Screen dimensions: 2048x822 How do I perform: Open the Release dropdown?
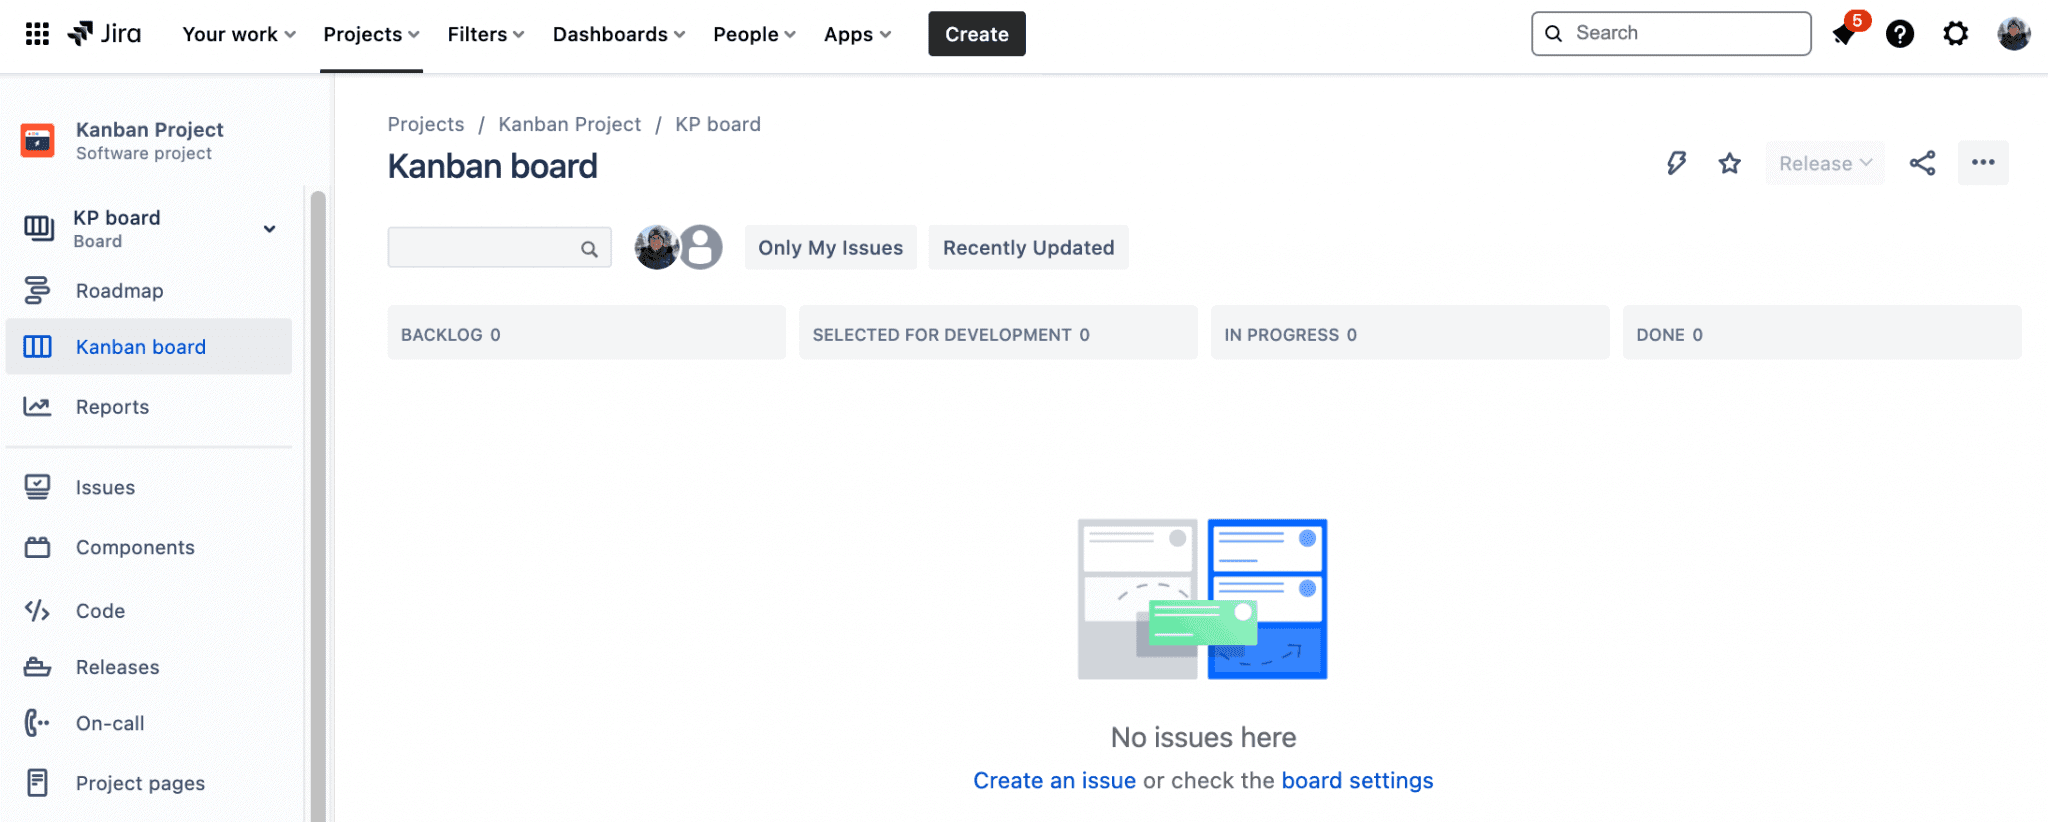1825,163
